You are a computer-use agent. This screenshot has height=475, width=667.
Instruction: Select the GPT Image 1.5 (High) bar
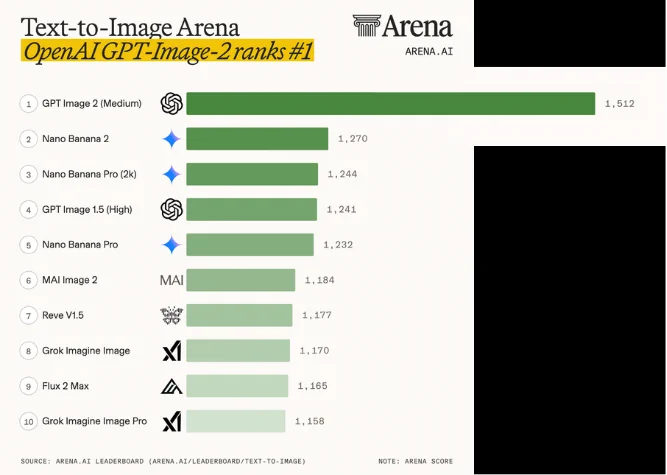point(251,209)
